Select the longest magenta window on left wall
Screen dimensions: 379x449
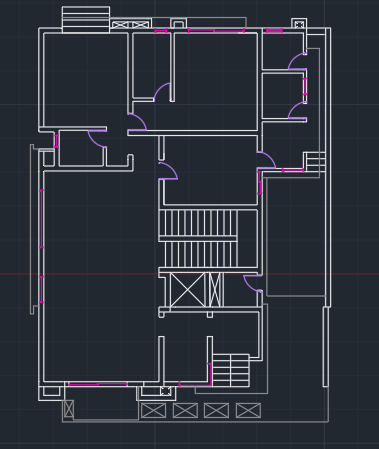pyautogui.click(x=42, y=219)
